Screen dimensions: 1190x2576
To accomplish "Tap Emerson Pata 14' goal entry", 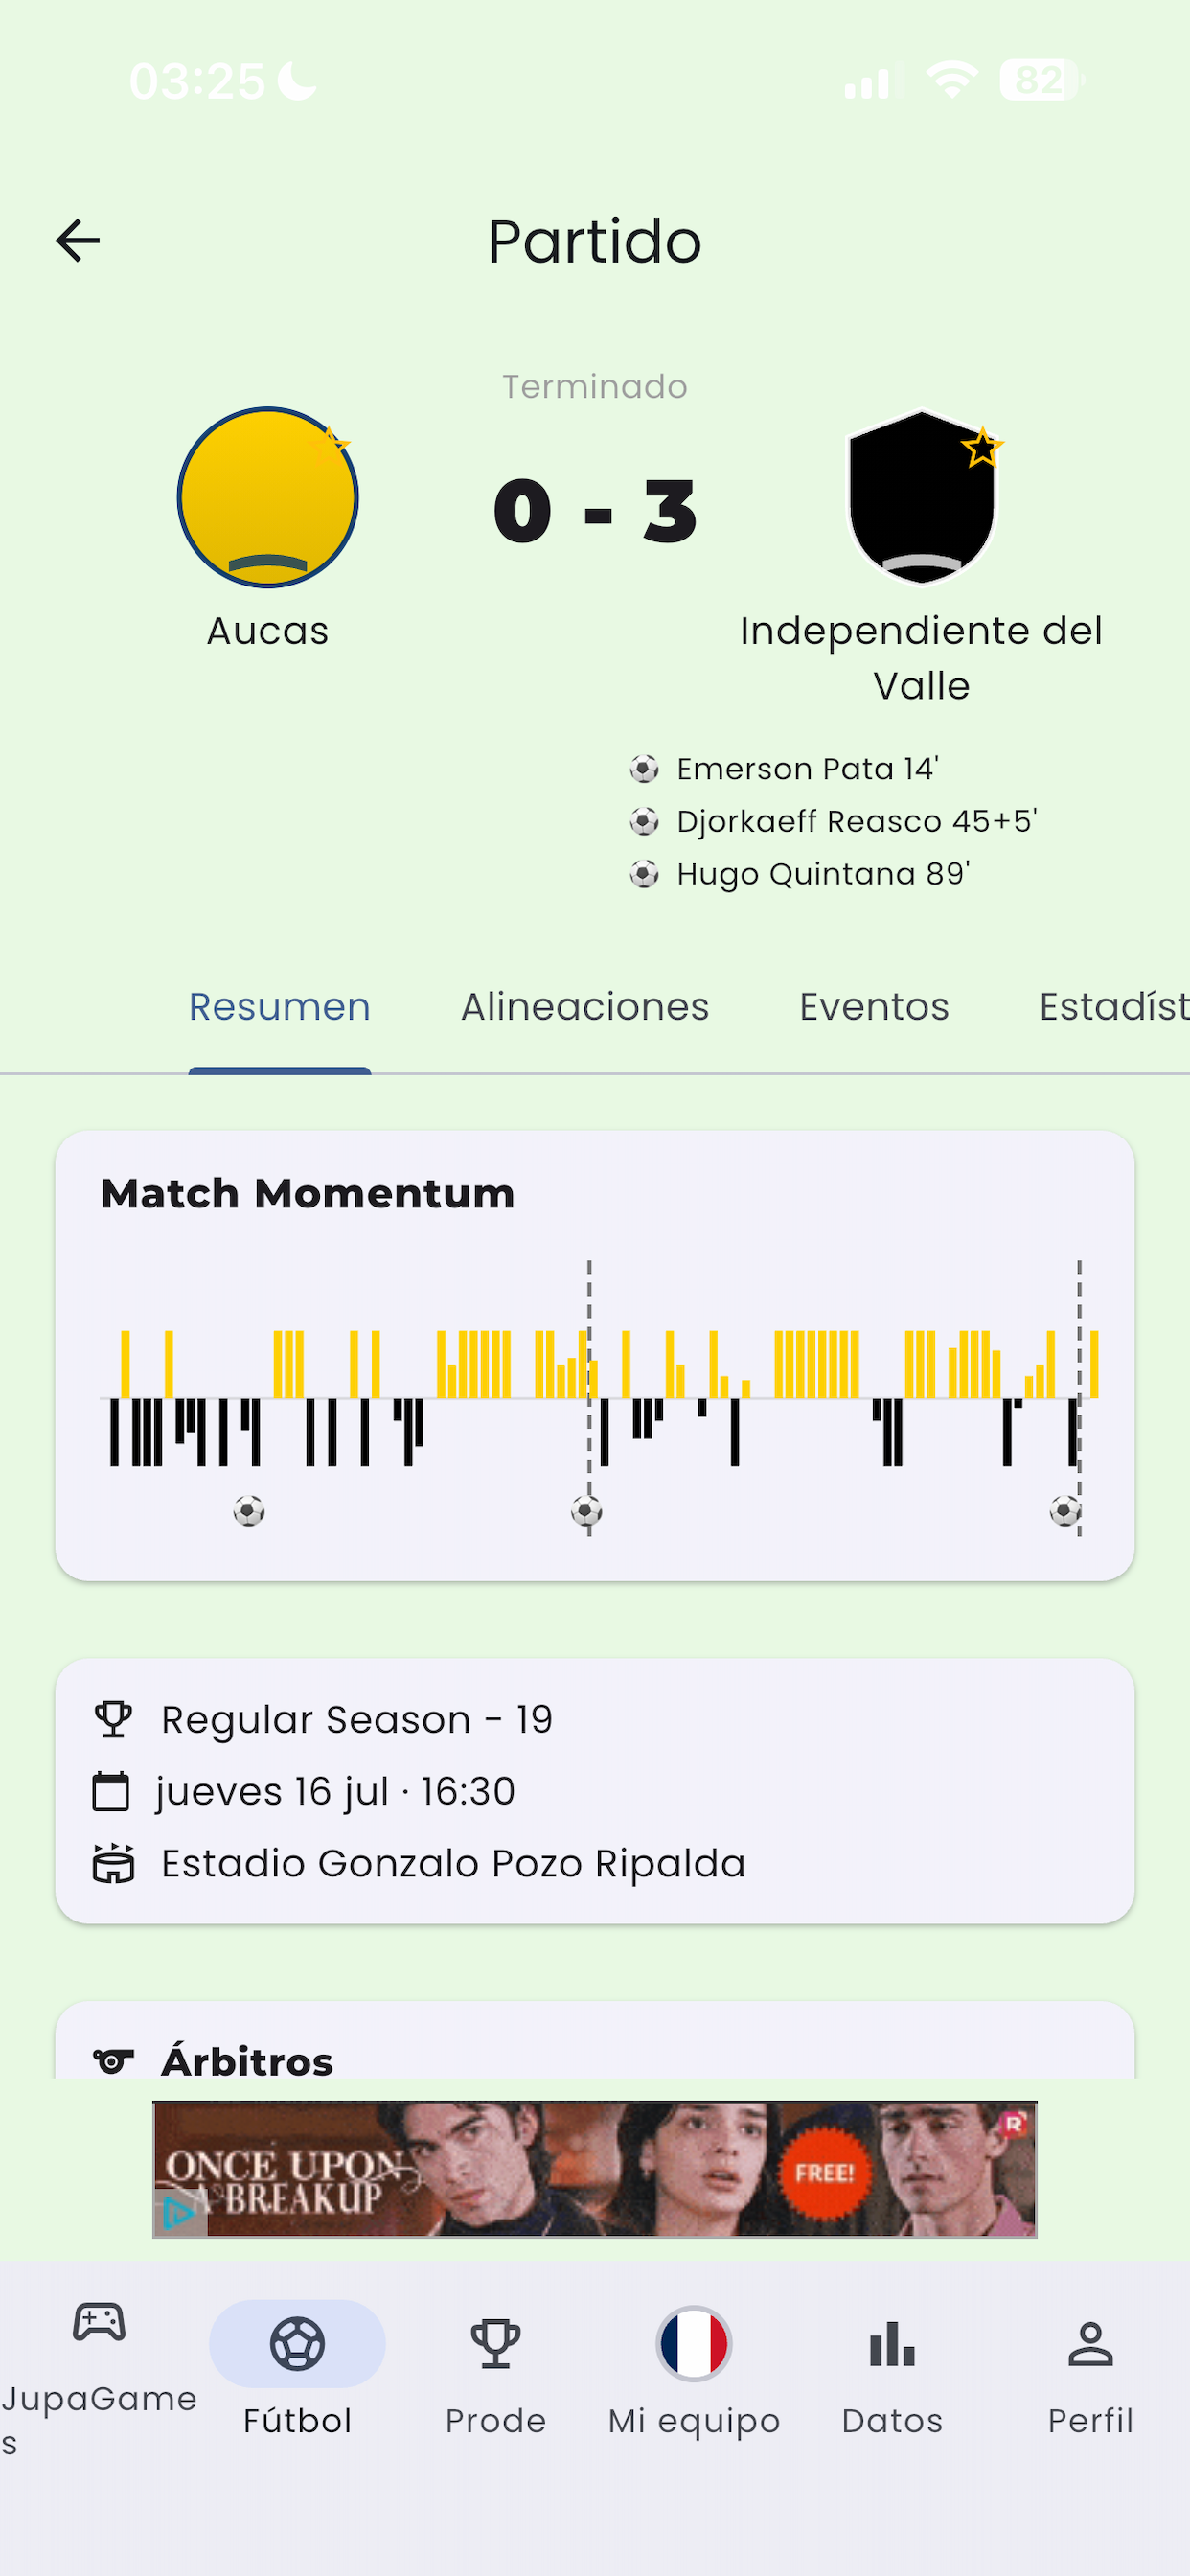I will point(785,769).
